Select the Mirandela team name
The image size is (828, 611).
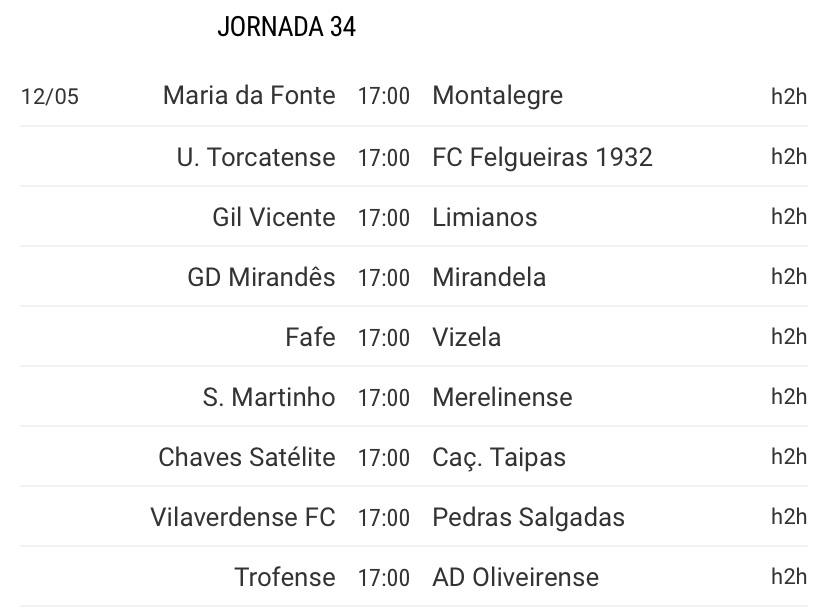(x=489, y=277)
